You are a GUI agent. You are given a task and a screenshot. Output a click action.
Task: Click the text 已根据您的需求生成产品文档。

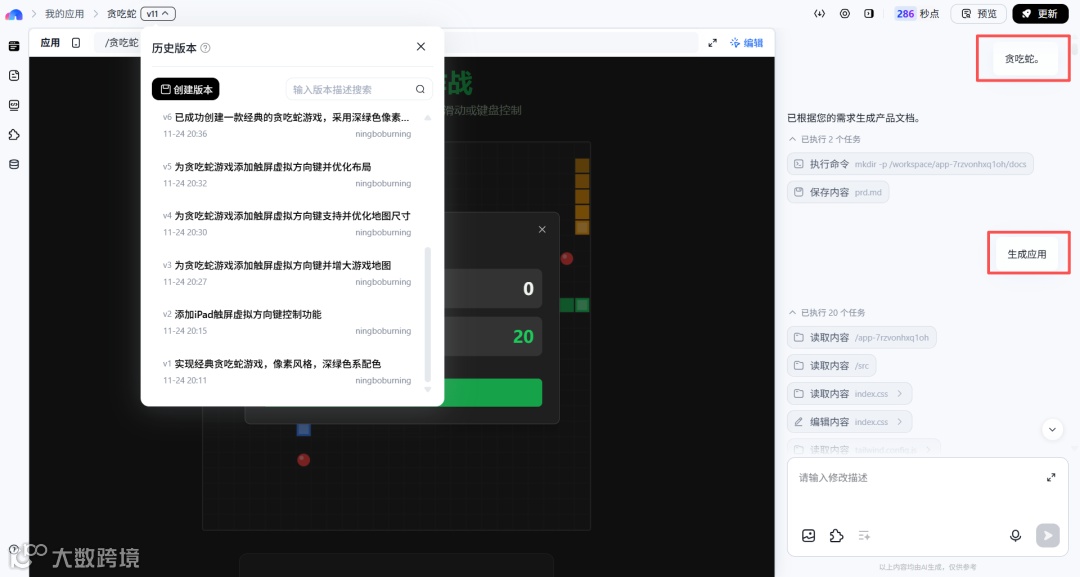(x=854, y=118)
